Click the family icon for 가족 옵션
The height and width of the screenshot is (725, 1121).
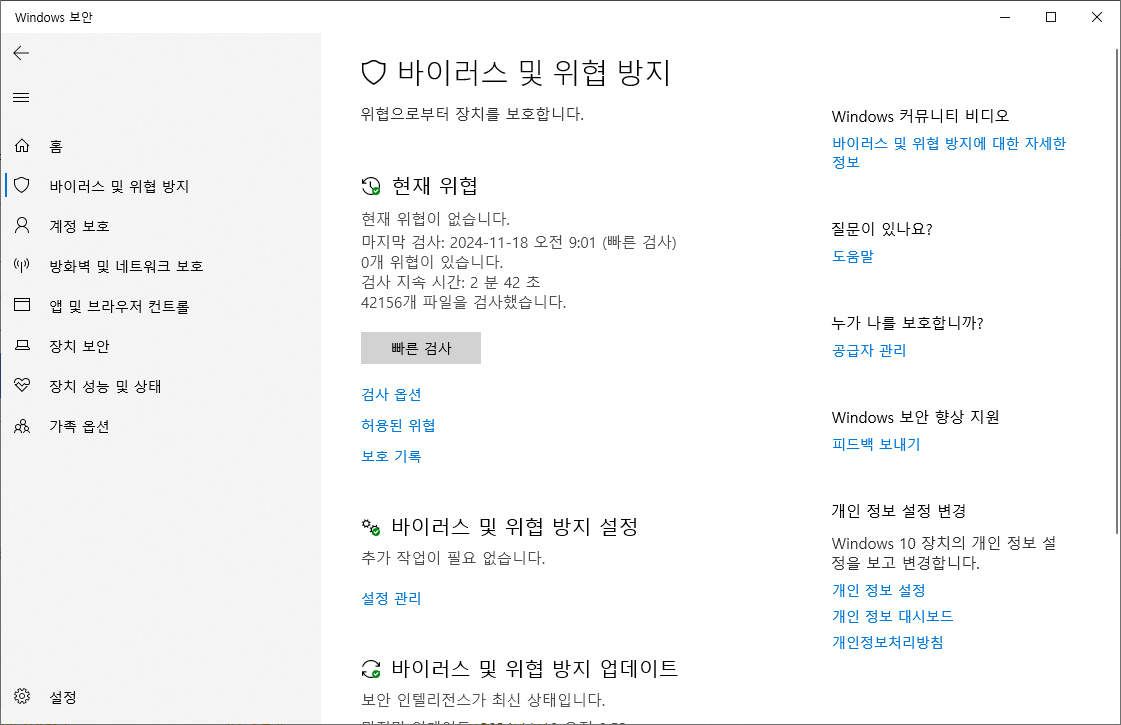click(x=22, y=426)
